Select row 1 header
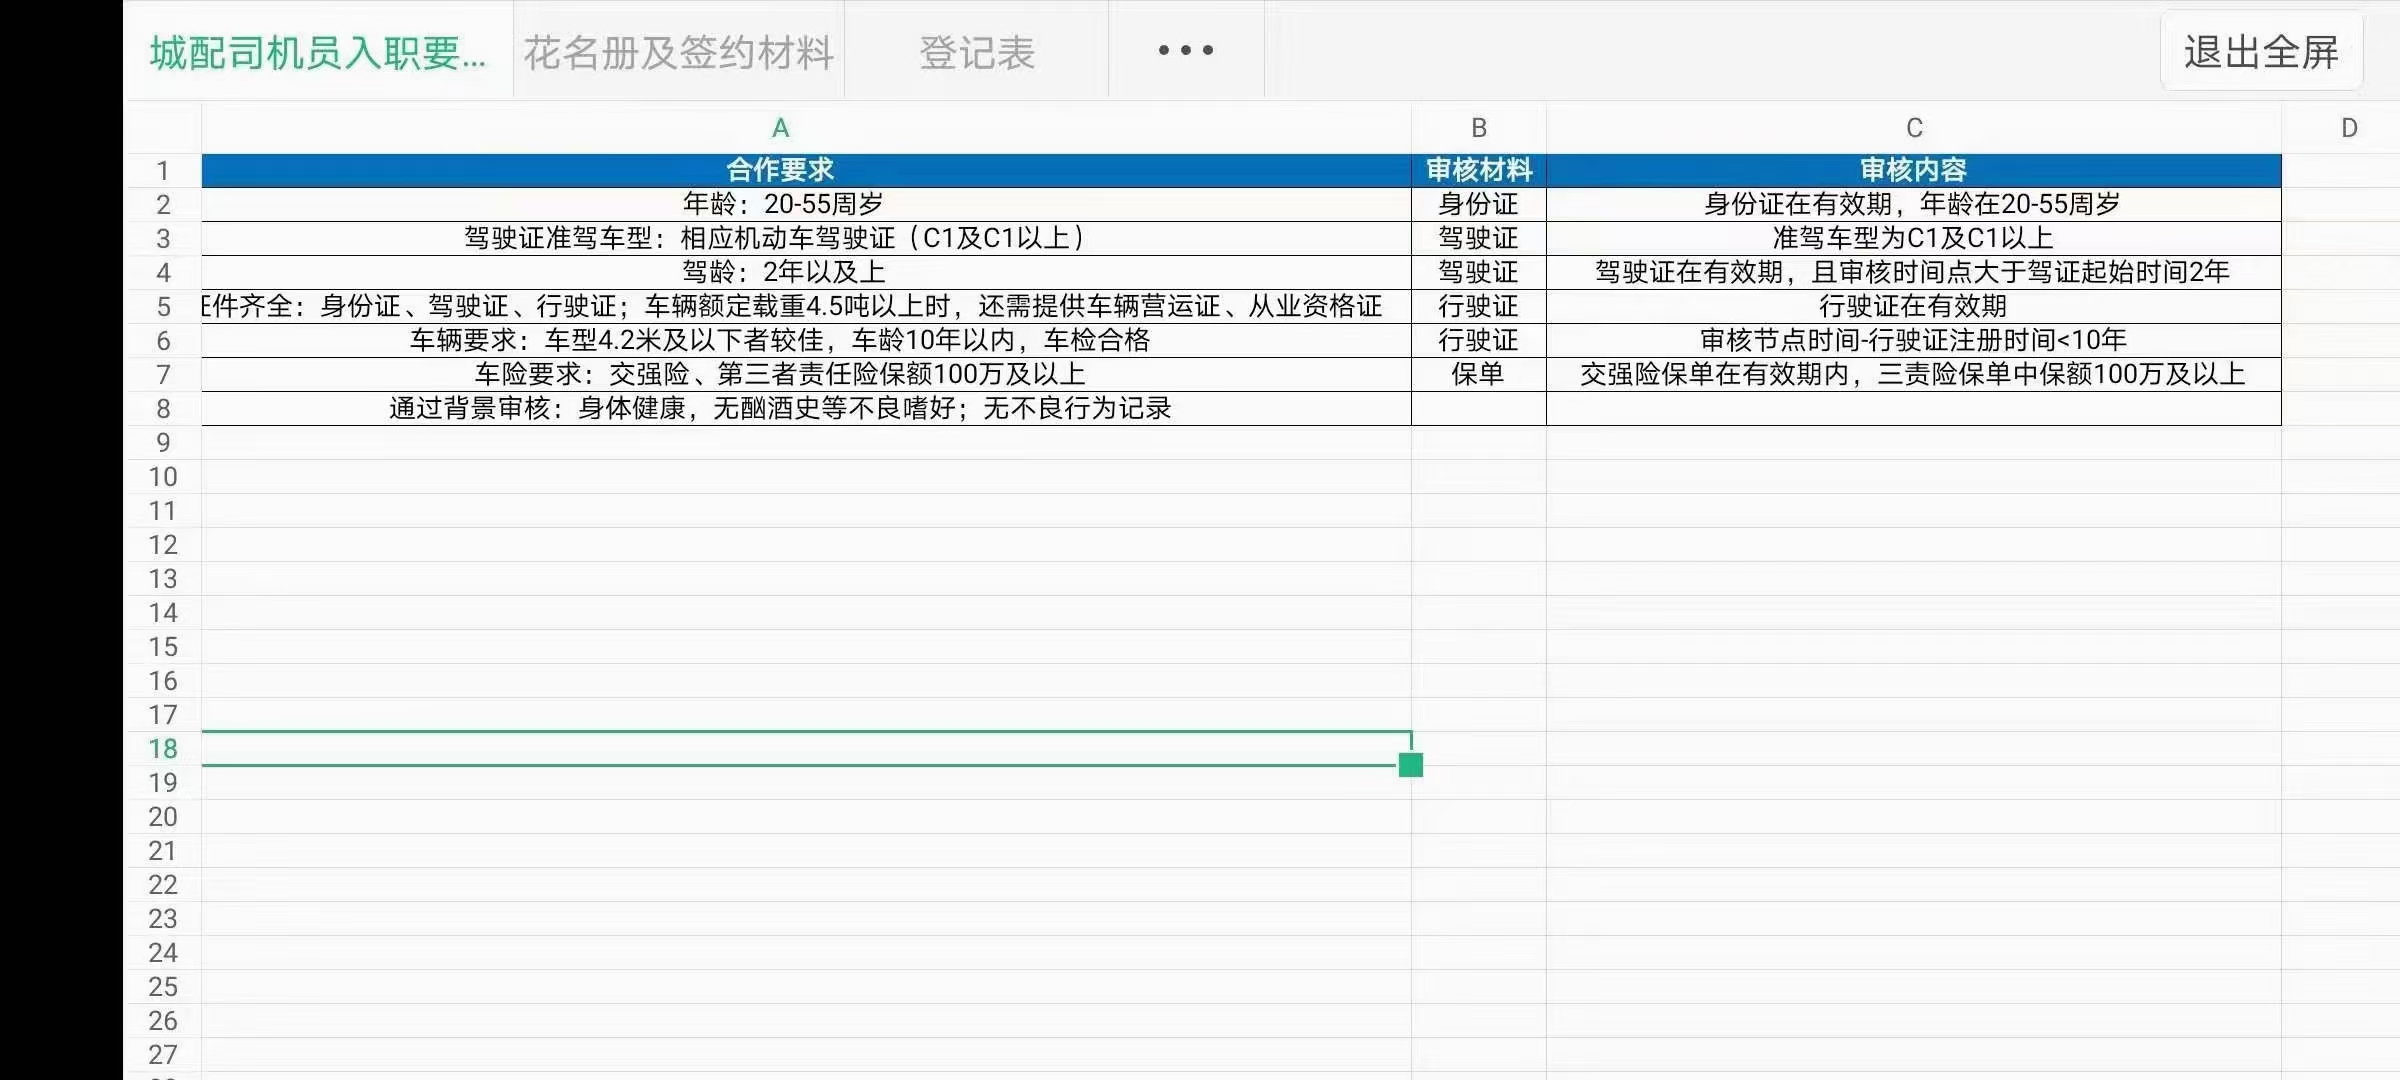 (x=163, y=171)
